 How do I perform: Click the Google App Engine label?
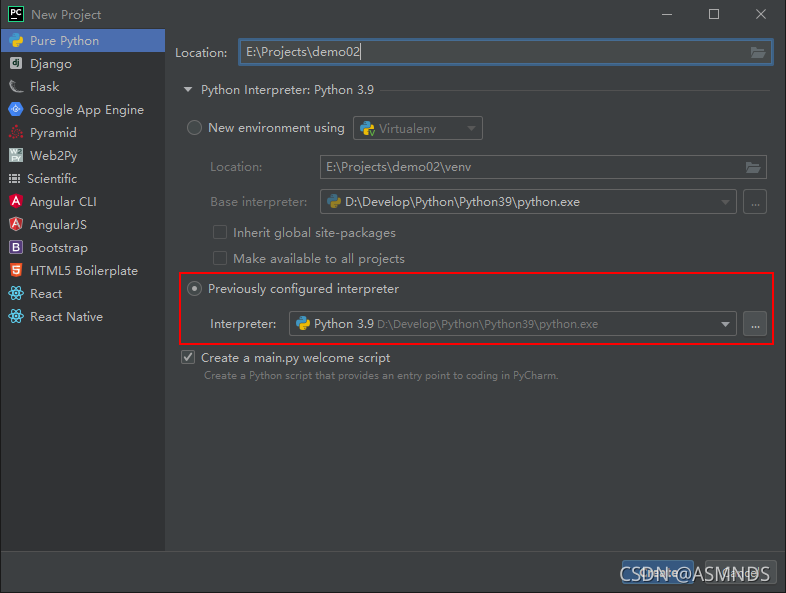pyautogui.click(x=87, y=110)
